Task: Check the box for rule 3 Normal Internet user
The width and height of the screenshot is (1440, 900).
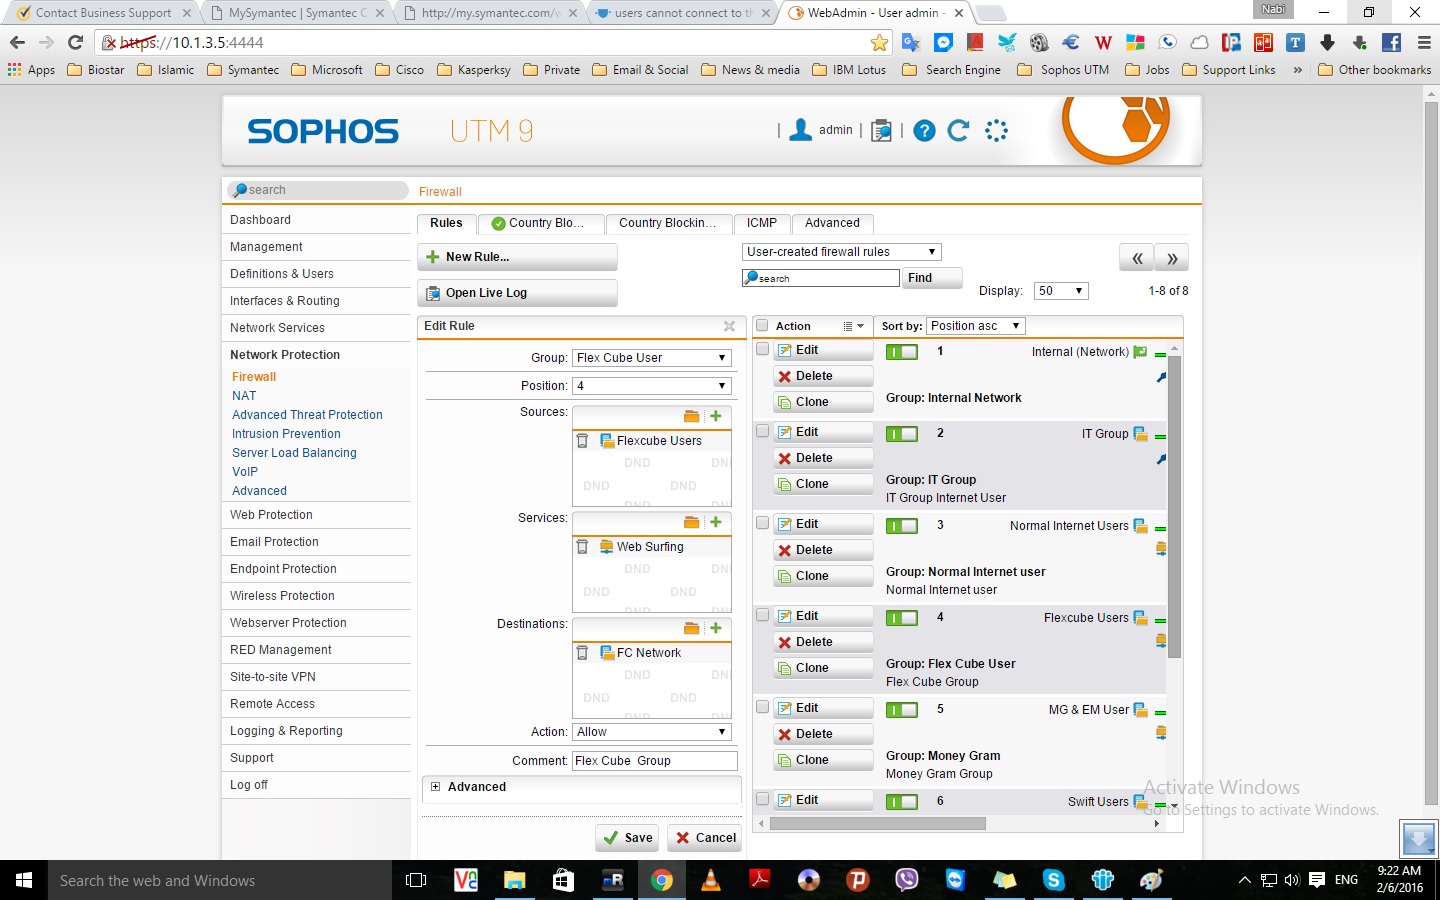Action: [763, 523]
